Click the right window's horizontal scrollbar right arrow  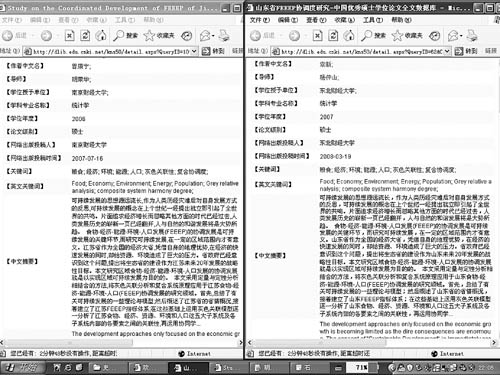(494, 342)
